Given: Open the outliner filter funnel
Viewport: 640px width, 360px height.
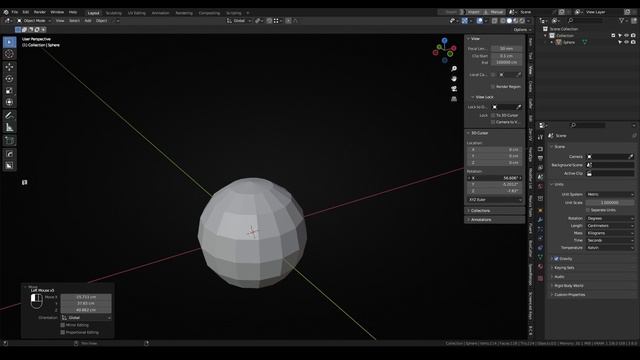Looking at the screenshot, I should tap(621, 20).
